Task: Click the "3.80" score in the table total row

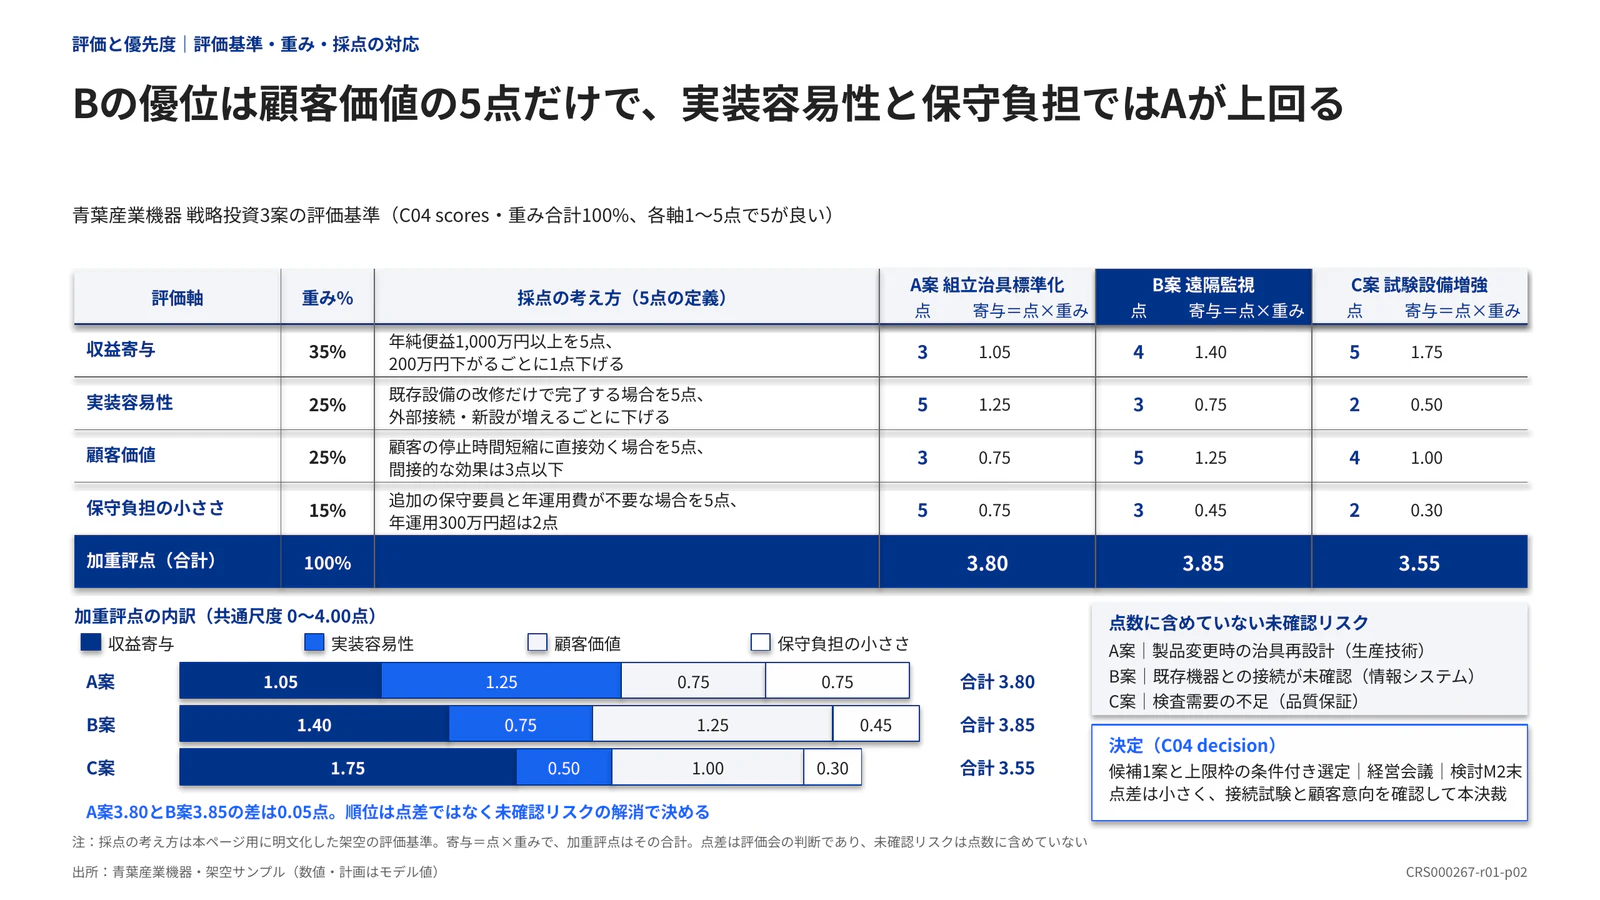Action: pos(987,563)
